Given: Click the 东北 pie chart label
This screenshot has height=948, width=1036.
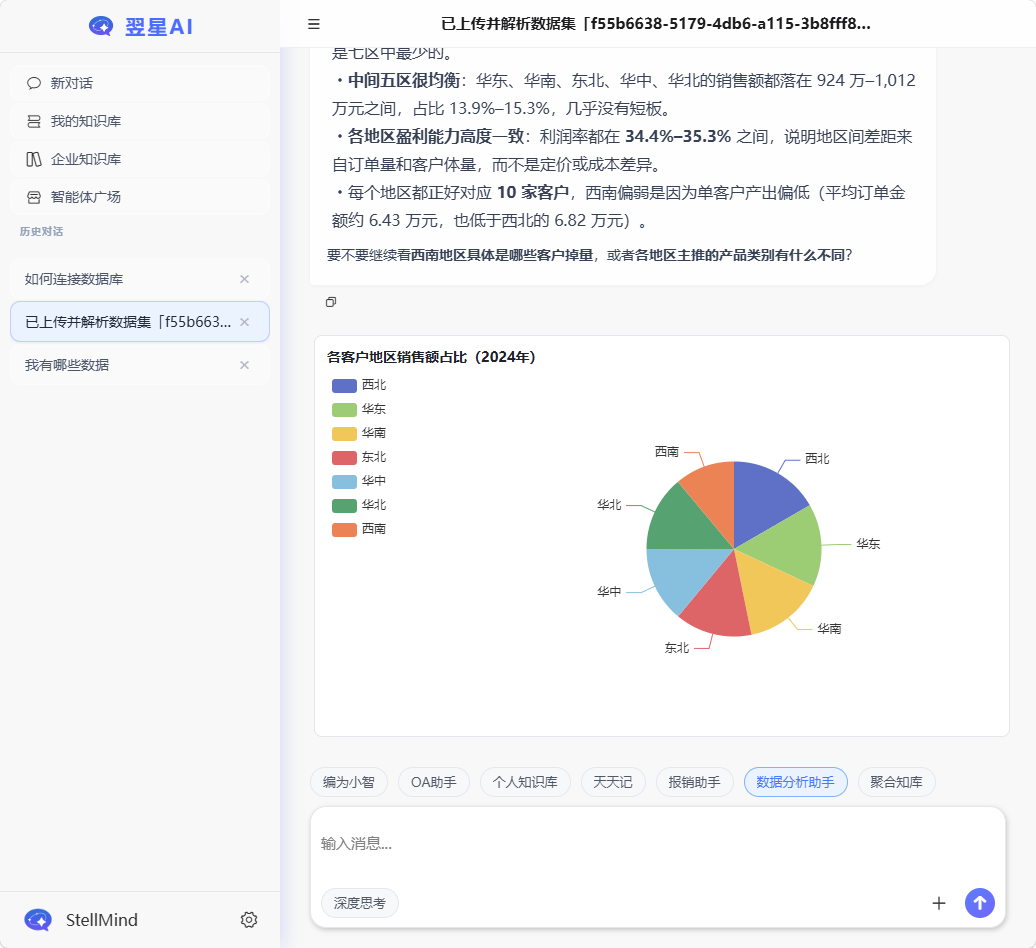Looking at the screenshot, I should click(x=677, y=649).
